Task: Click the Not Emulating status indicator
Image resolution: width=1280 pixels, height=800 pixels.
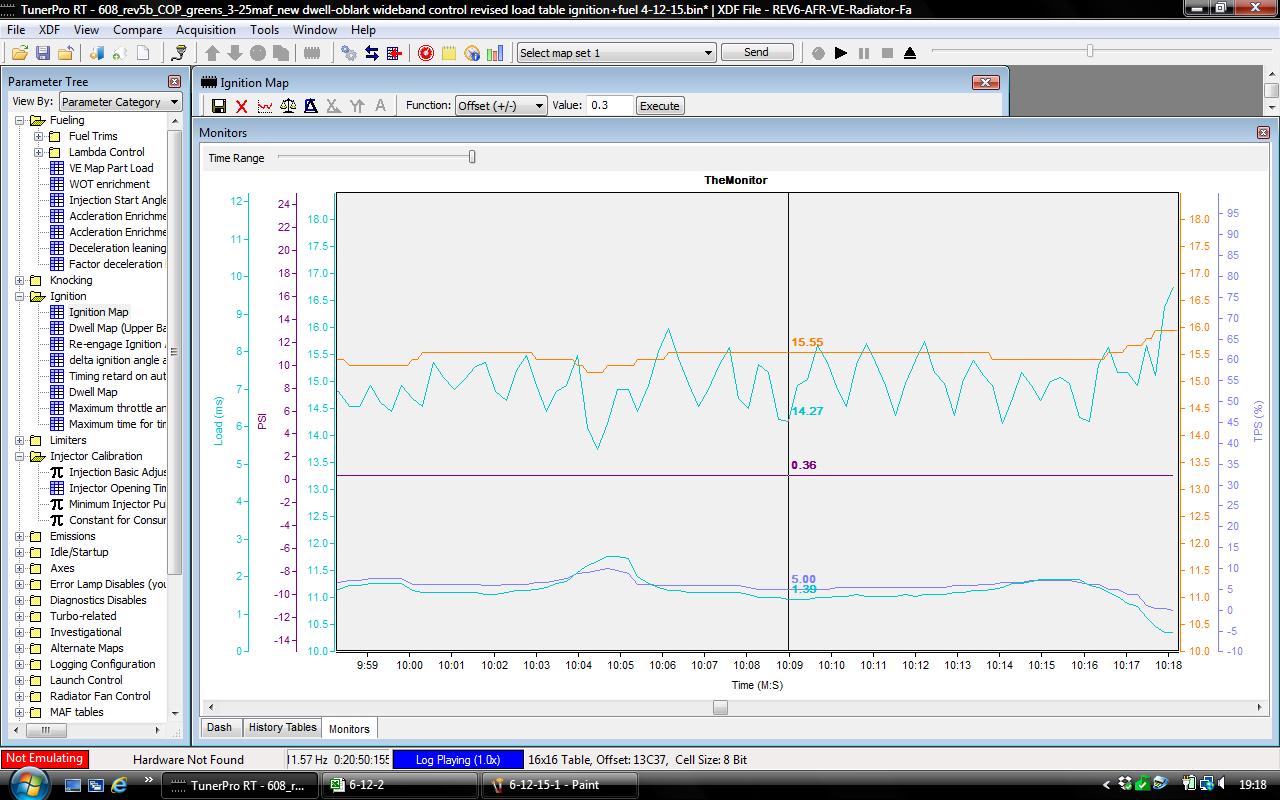Action: coord(44,759)
